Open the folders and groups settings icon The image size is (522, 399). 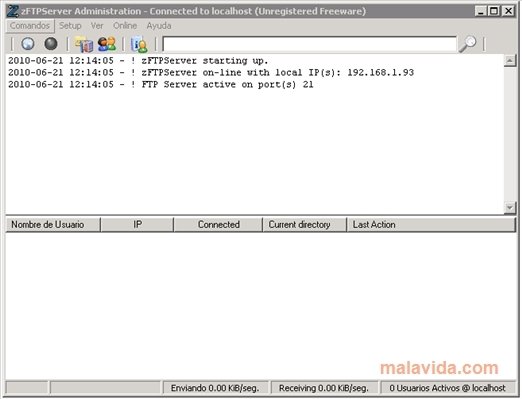tap(83, 44)
